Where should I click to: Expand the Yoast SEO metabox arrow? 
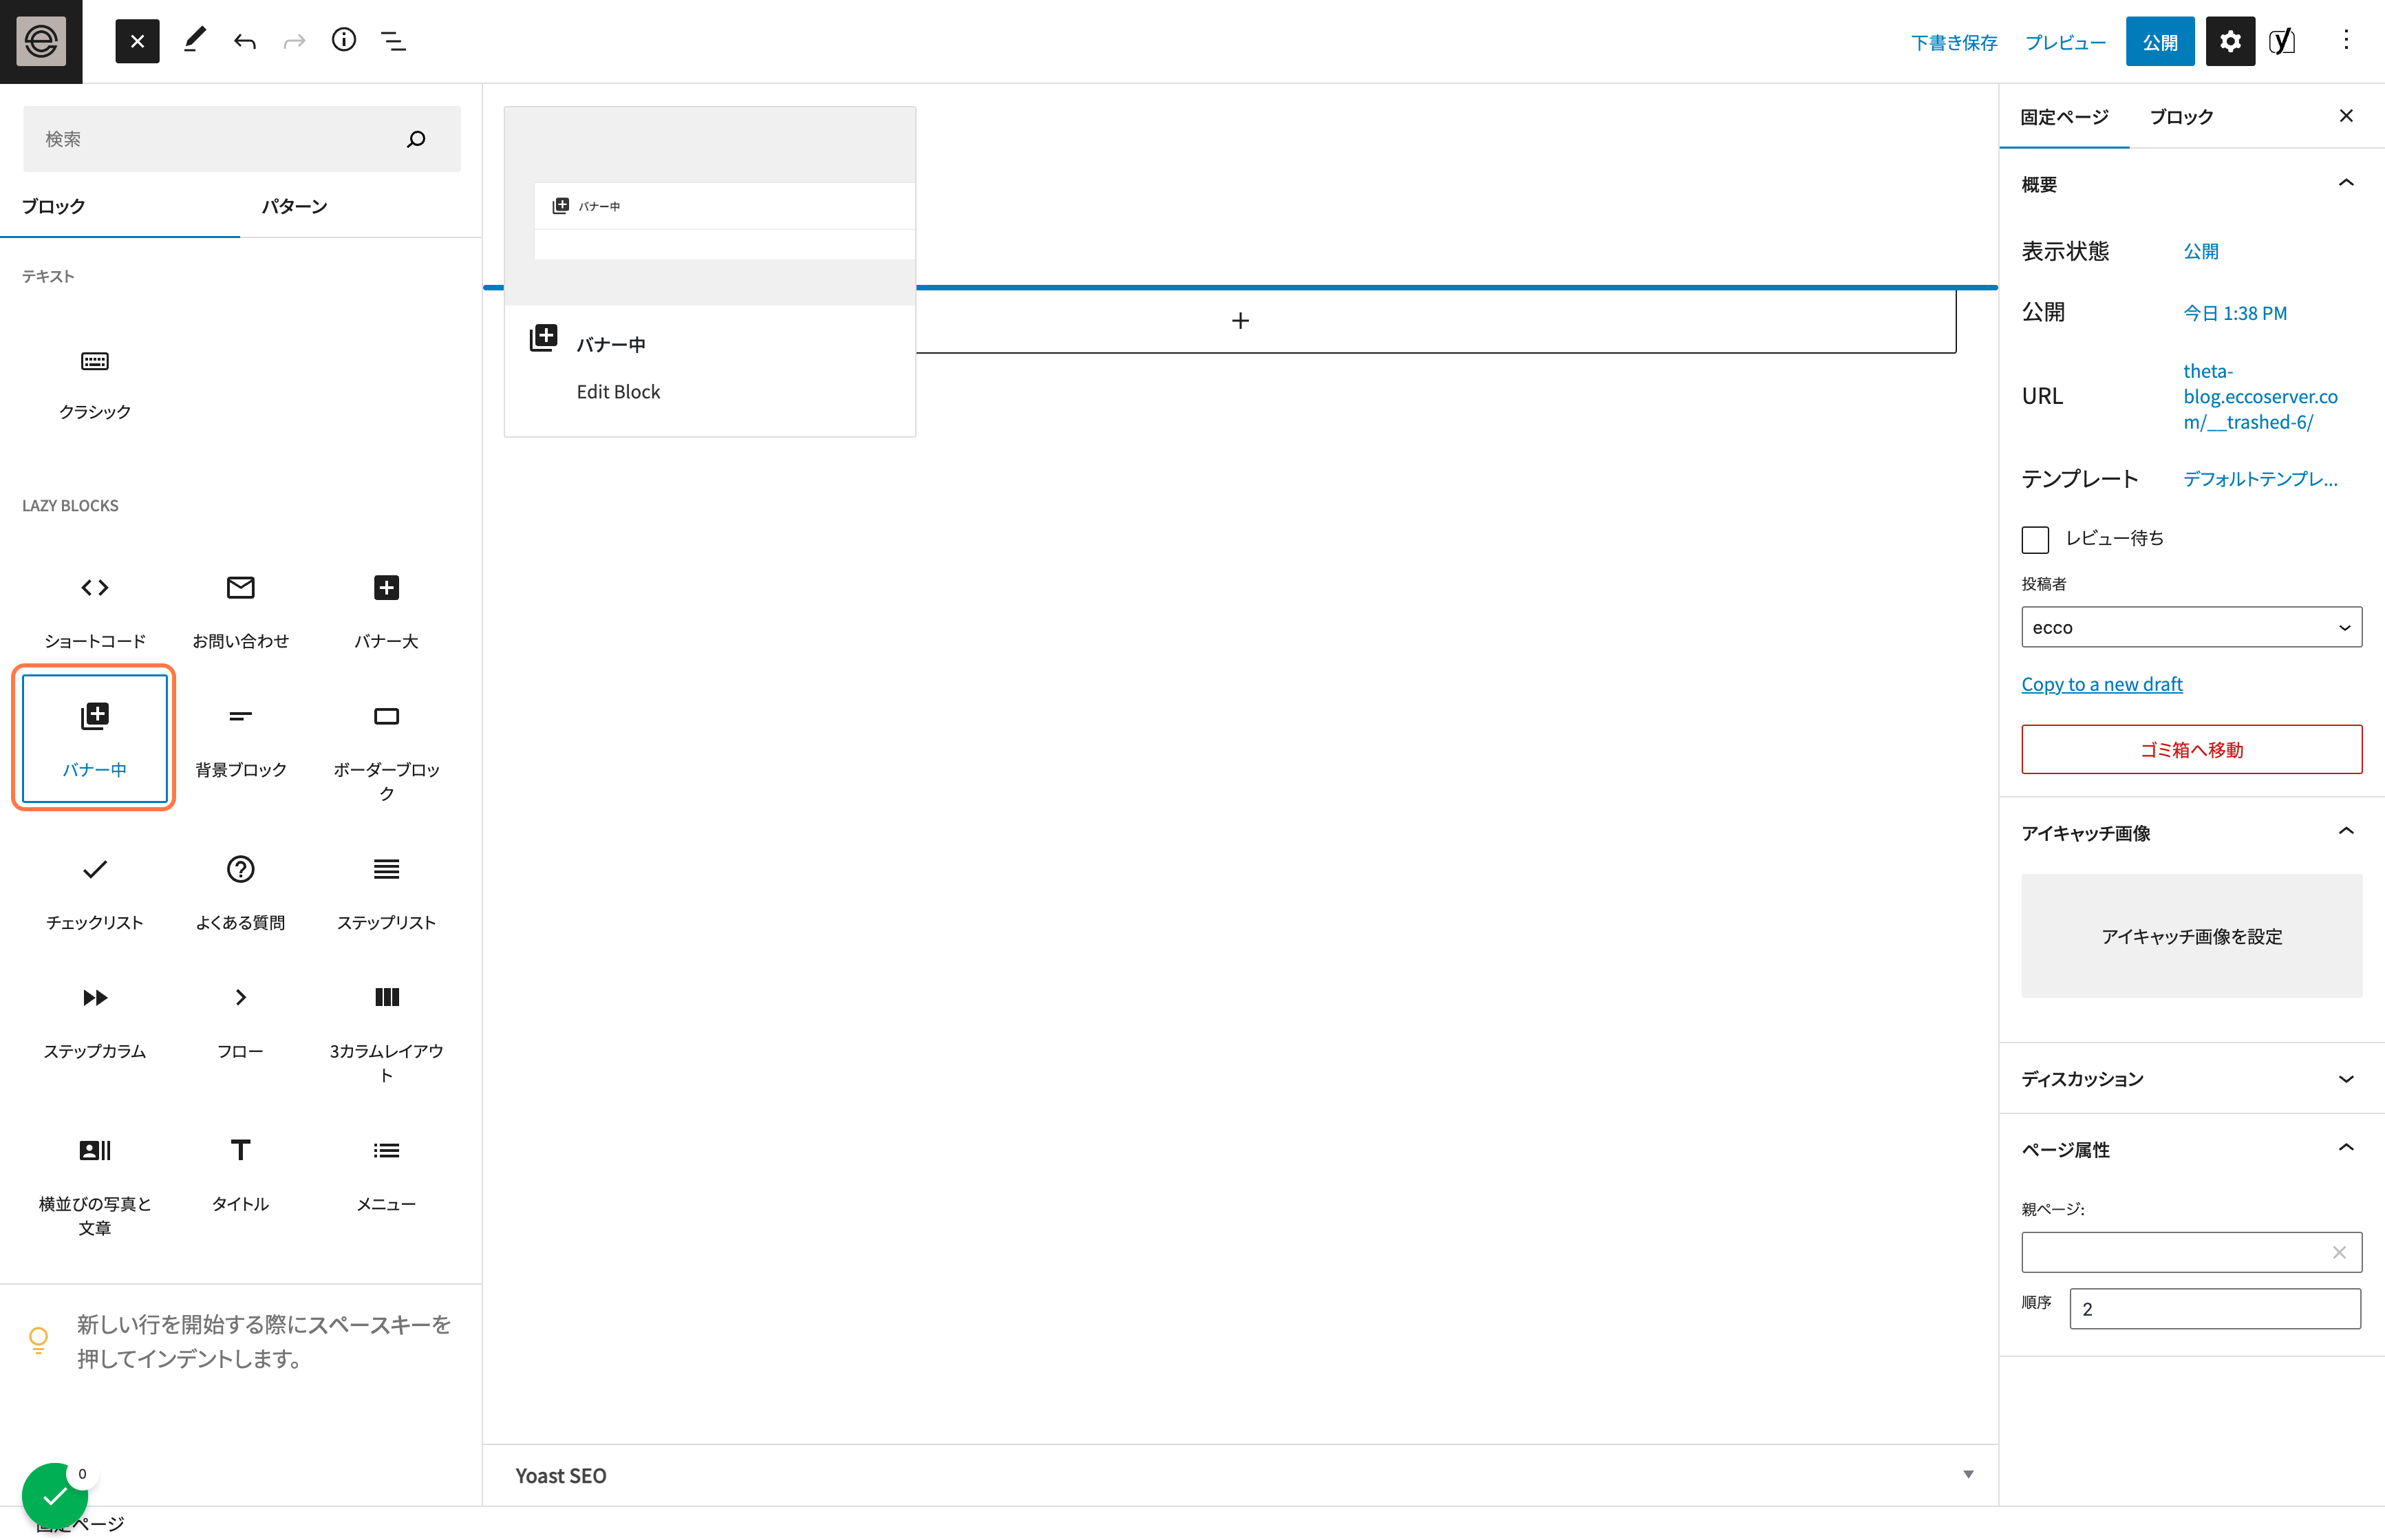click(1968, 1474)
